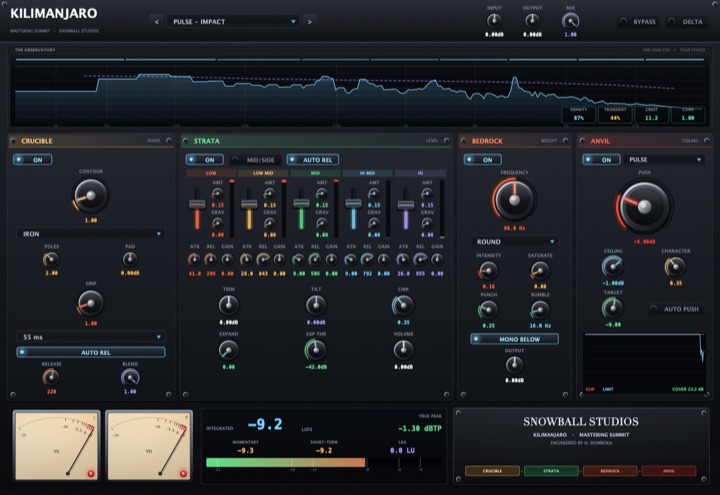
Task: Click the EXP THR knob
Action: click(x=316, y=350)
